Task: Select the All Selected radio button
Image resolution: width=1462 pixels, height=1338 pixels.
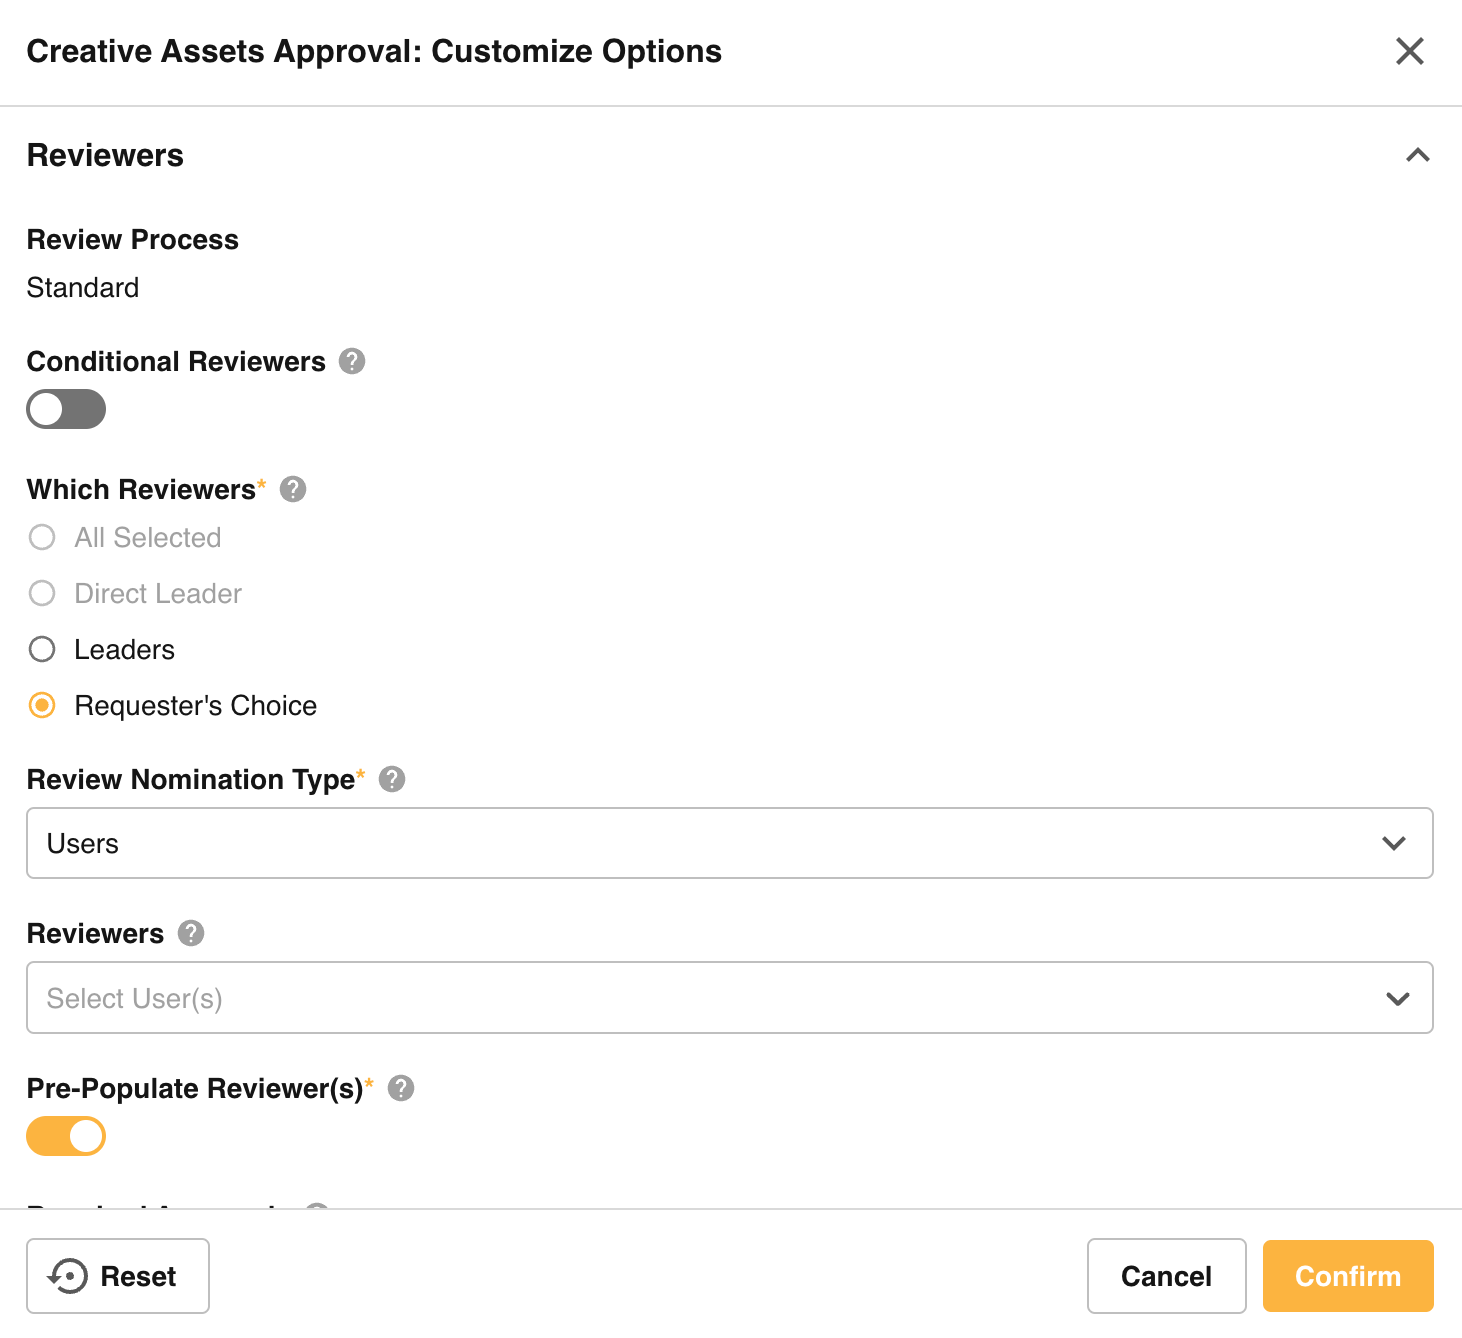Action: pyautogui.click(x=42, y=537)
